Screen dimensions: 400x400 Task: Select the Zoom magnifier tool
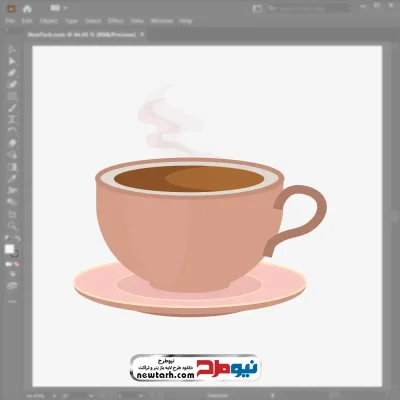pos(12,226)
